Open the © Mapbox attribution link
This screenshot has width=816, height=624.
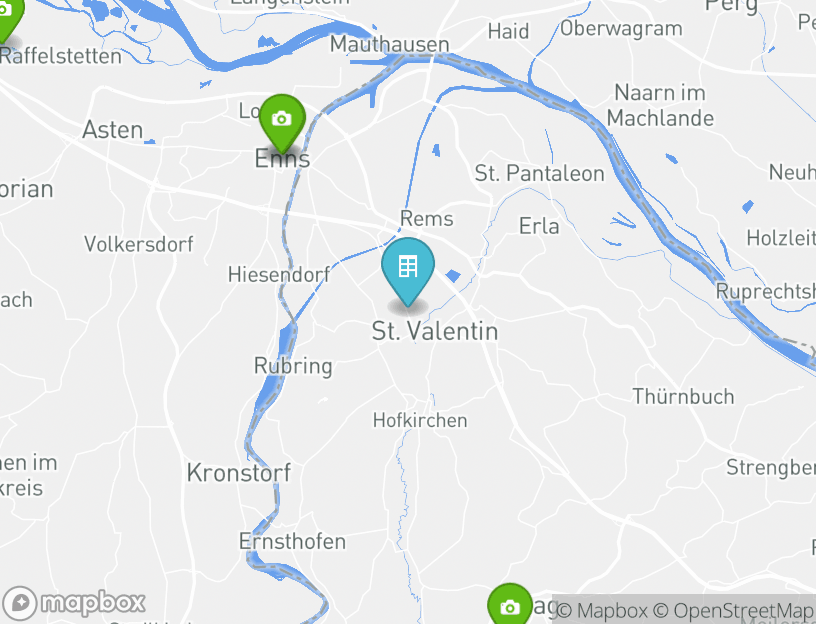click(602, 610)
